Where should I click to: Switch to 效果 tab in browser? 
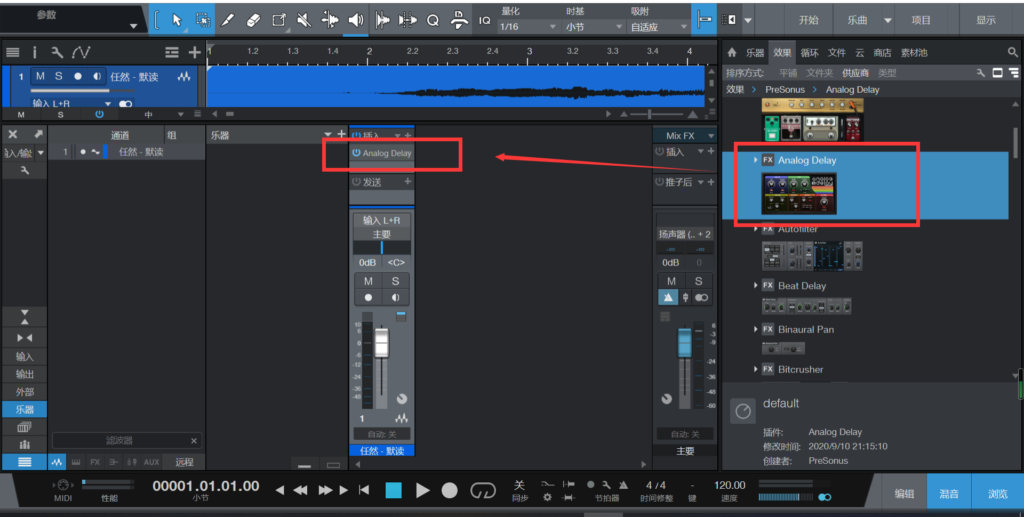(x=782, y=53)
